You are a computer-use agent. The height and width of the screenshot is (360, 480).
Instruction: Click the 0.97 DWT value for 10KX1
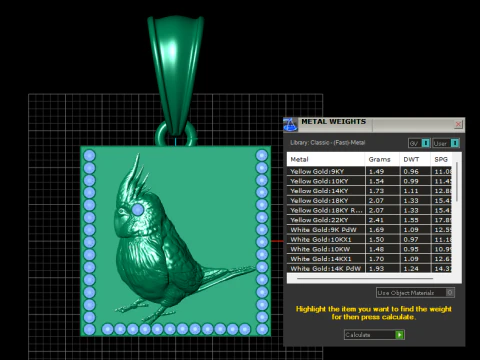pos(411,239)
